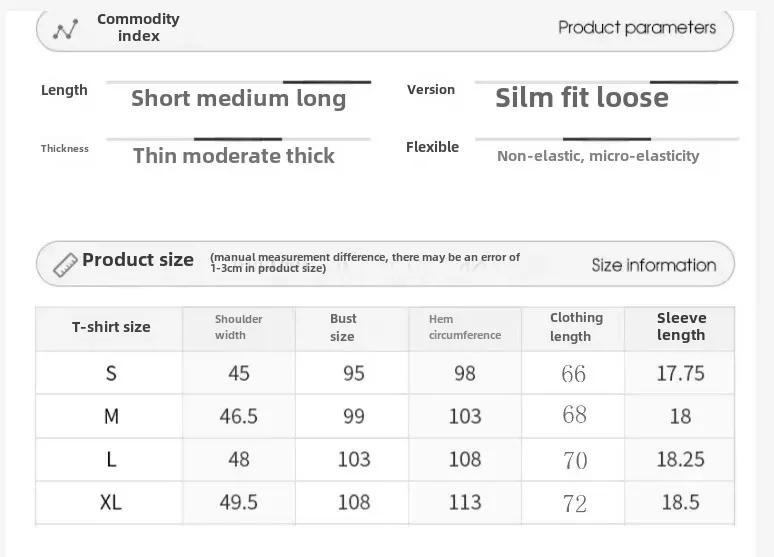
Task: Click the L row bust value 103
Action: pos(354,460)
